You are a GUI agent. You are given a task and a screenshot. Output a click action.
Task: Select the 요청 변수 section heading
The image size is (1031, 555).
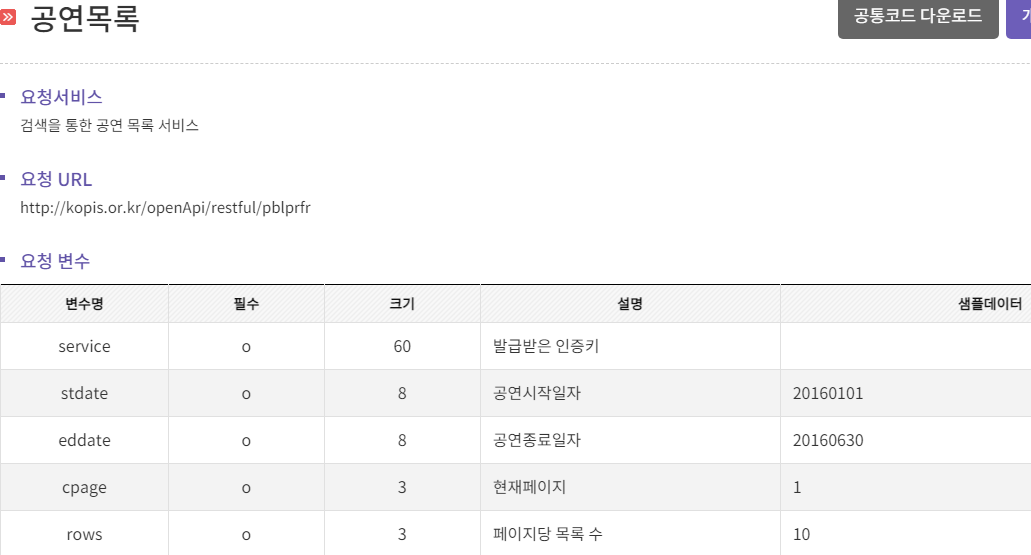(55, 261)
